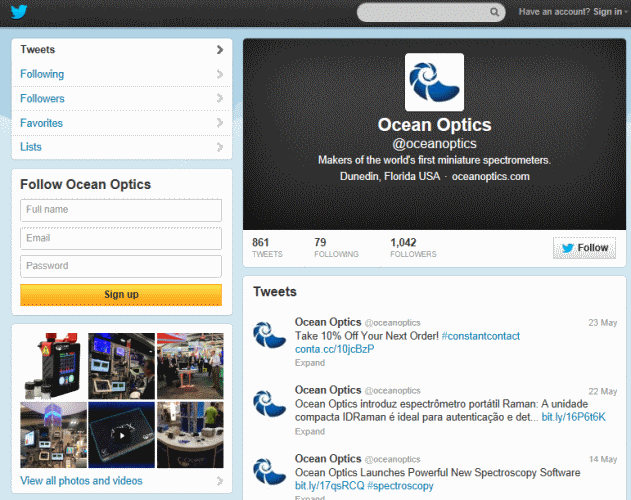The image size is (631, 500).
Task: Click the avatar beside the 14 May tweet
Action: [270, 471]
